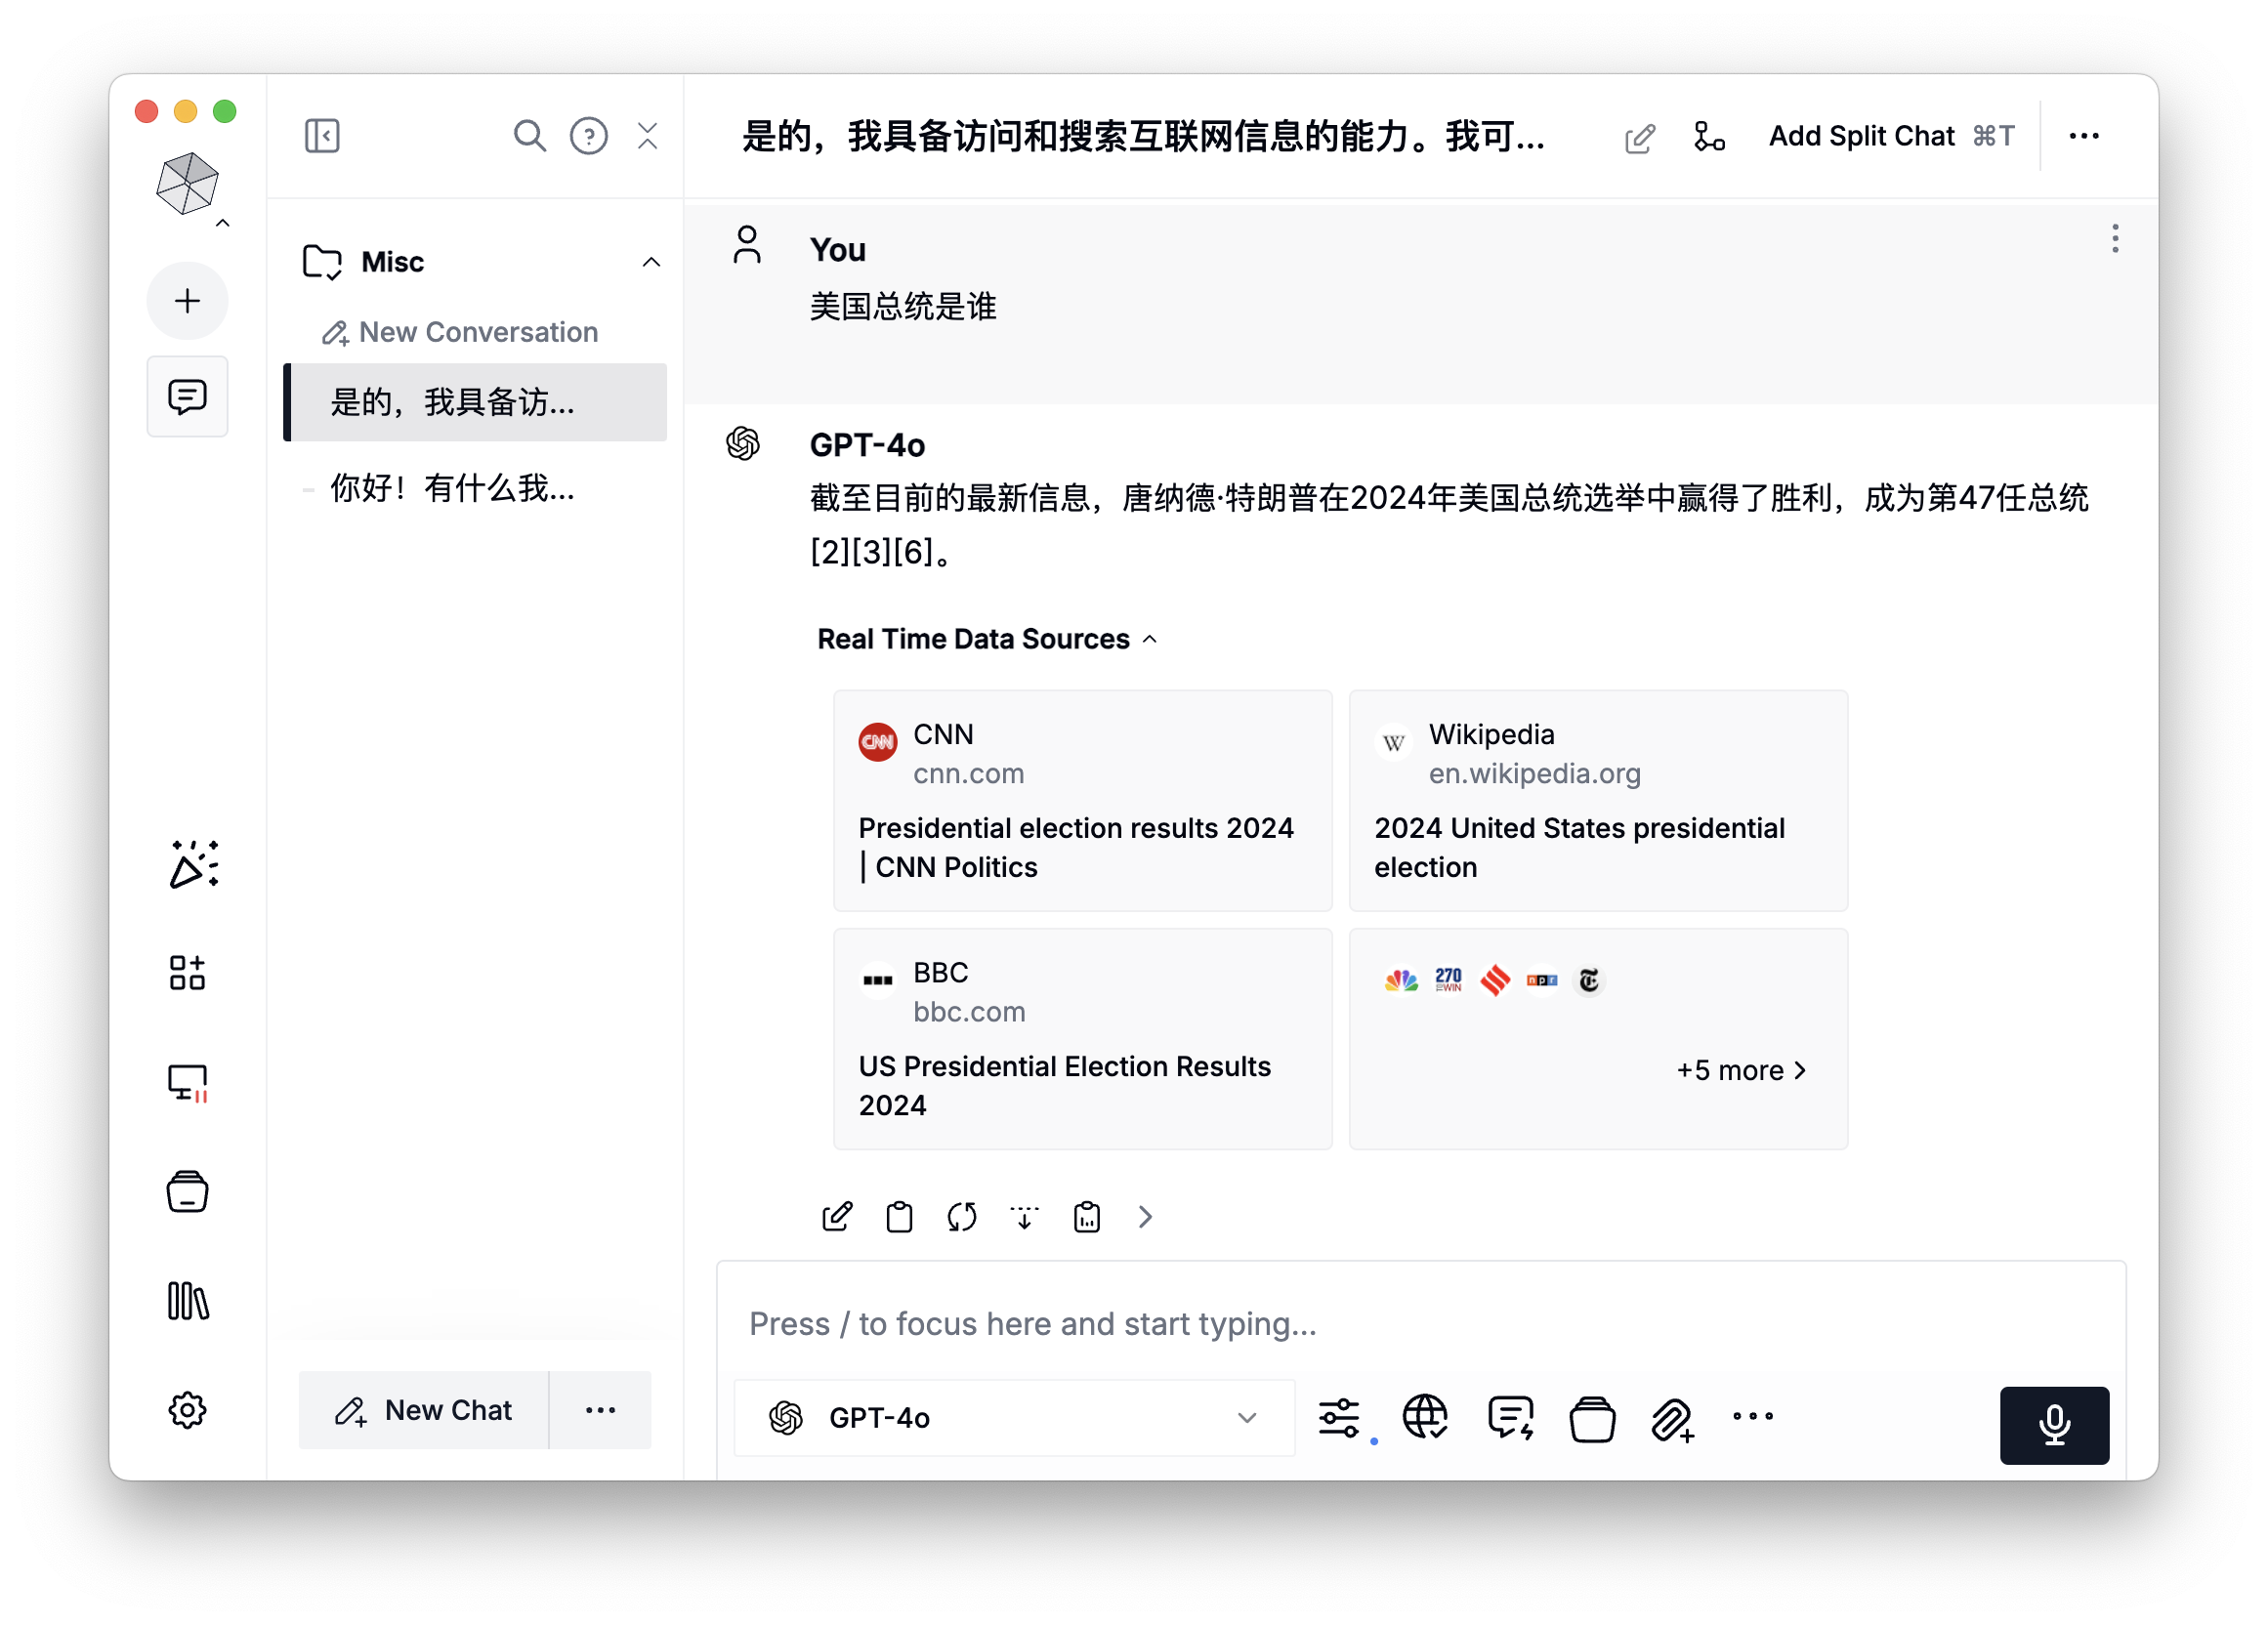This screenshot has height=1625, width=2268.
Task: Click the microphone voice input button
Action: coord(2053,1424)
